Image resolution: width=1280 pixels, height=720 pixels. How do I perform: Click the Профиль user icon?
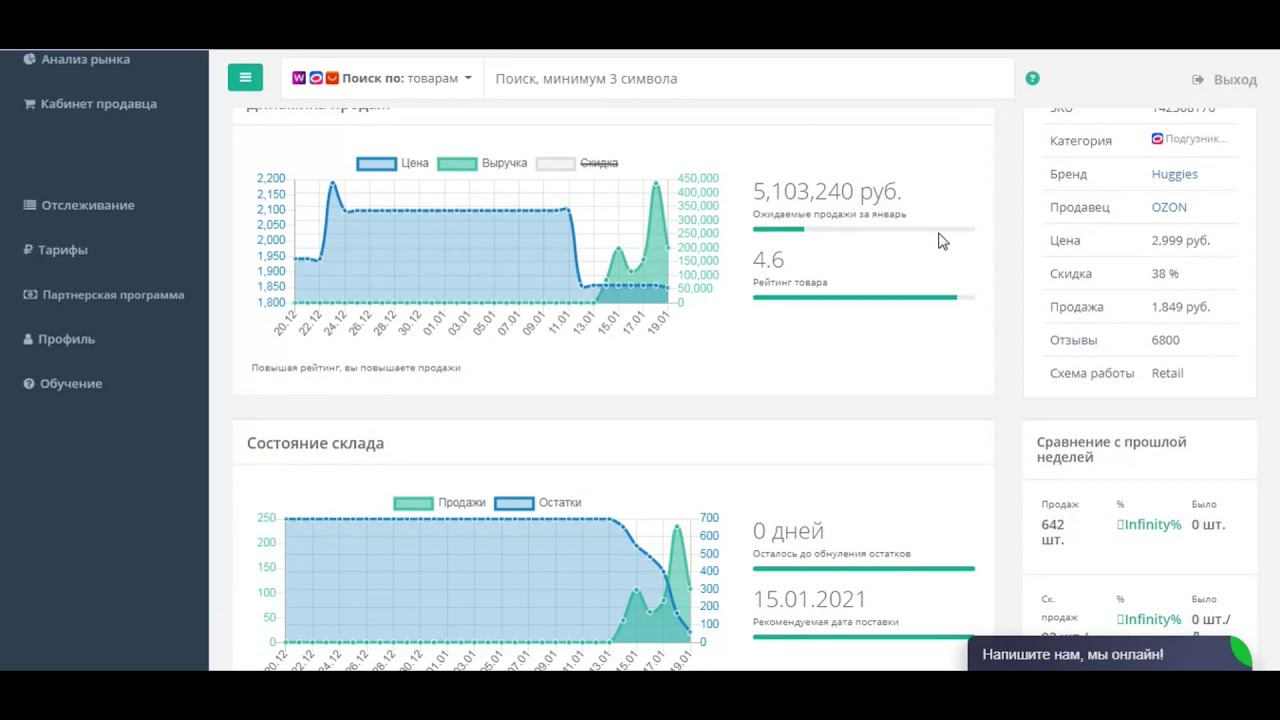(x=29, y=339)
